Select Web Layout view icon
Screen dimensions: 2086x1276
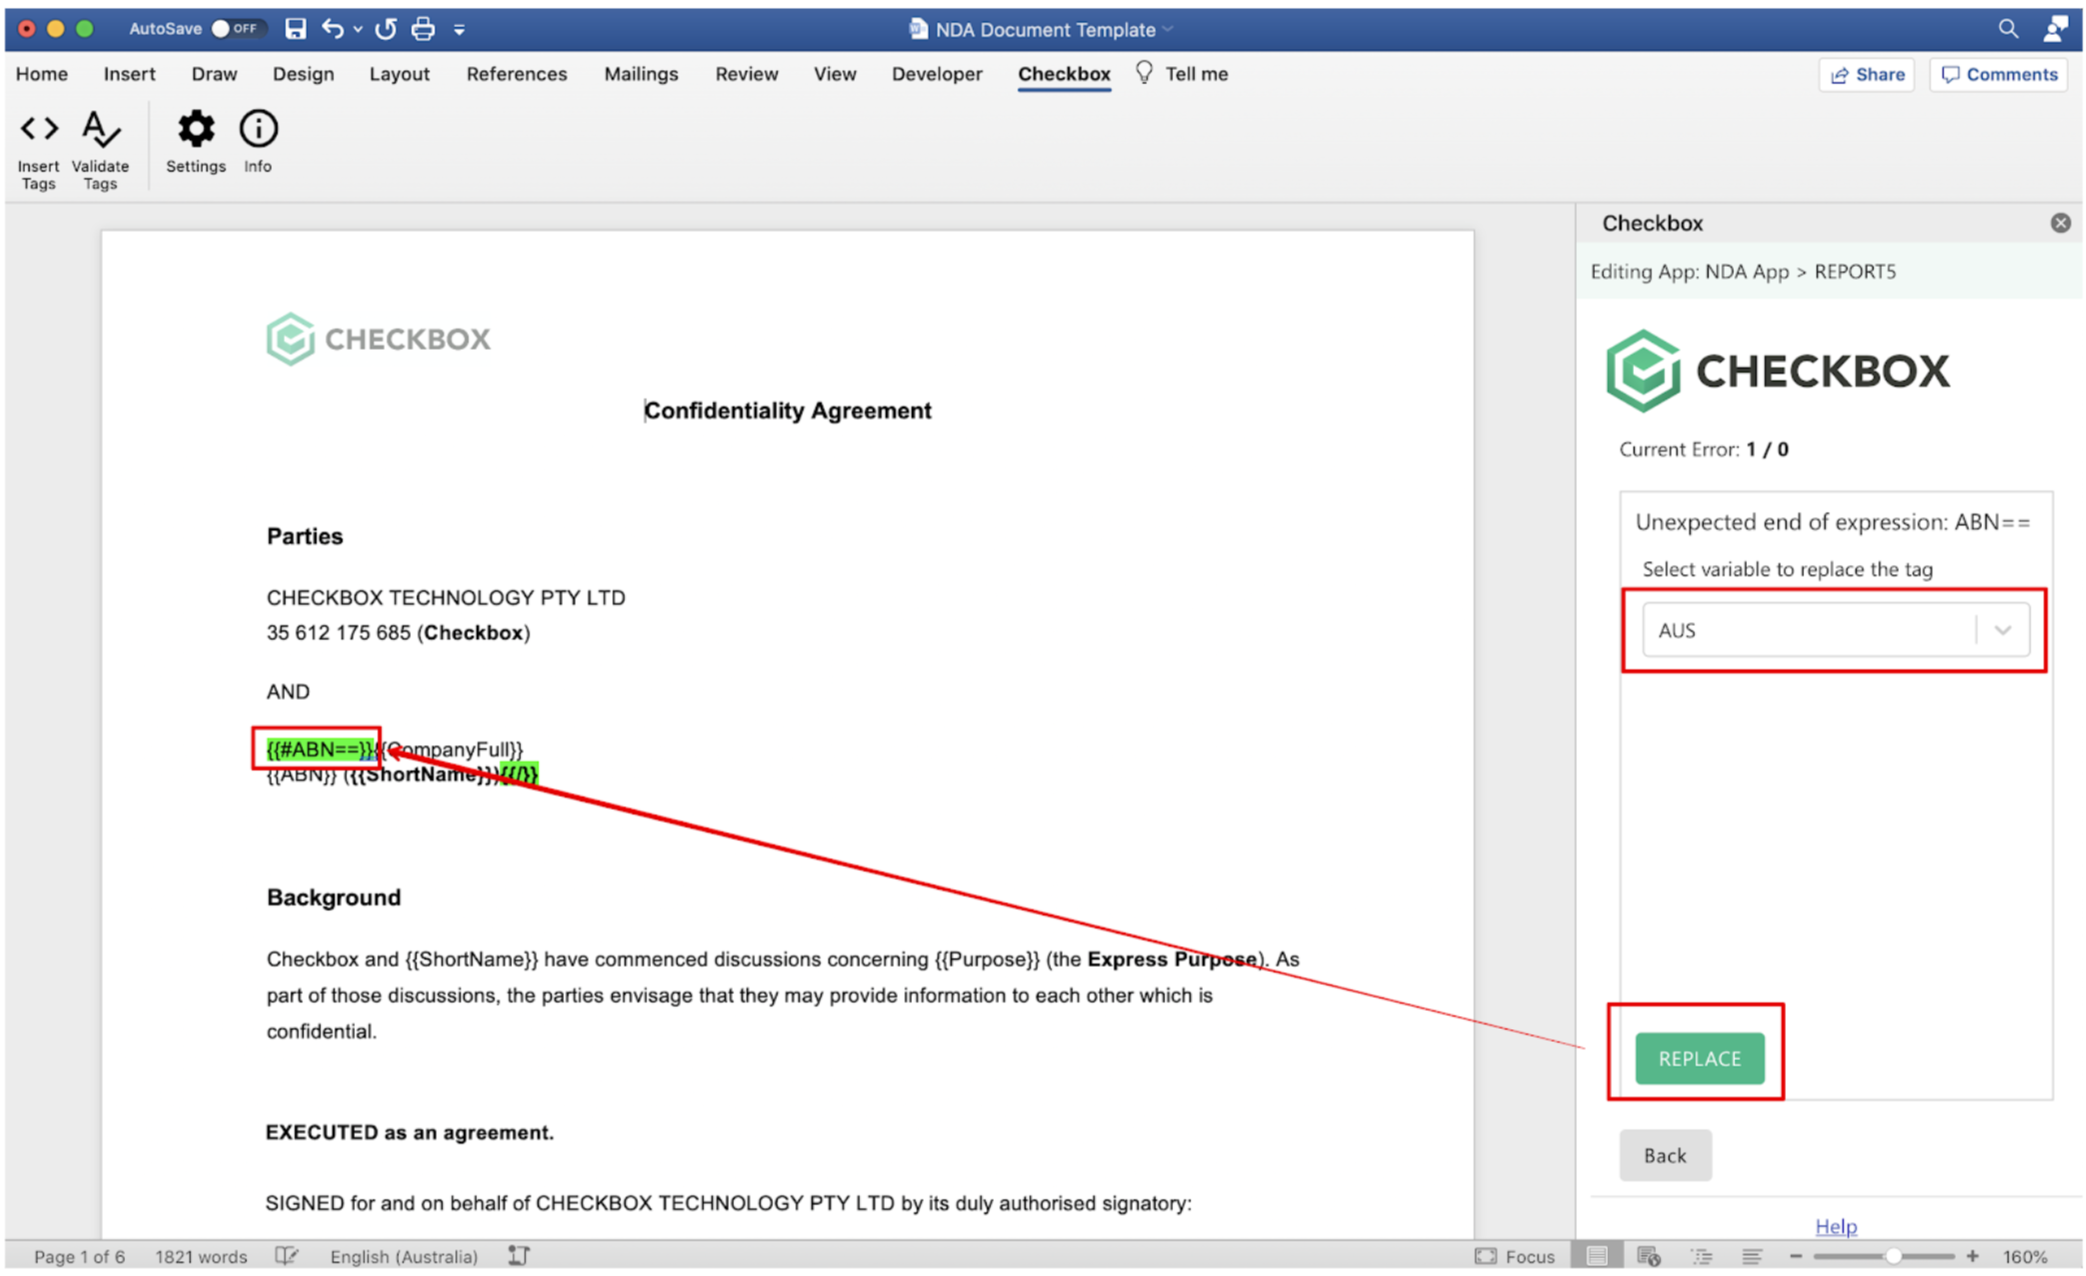tap(1649, 1256)
